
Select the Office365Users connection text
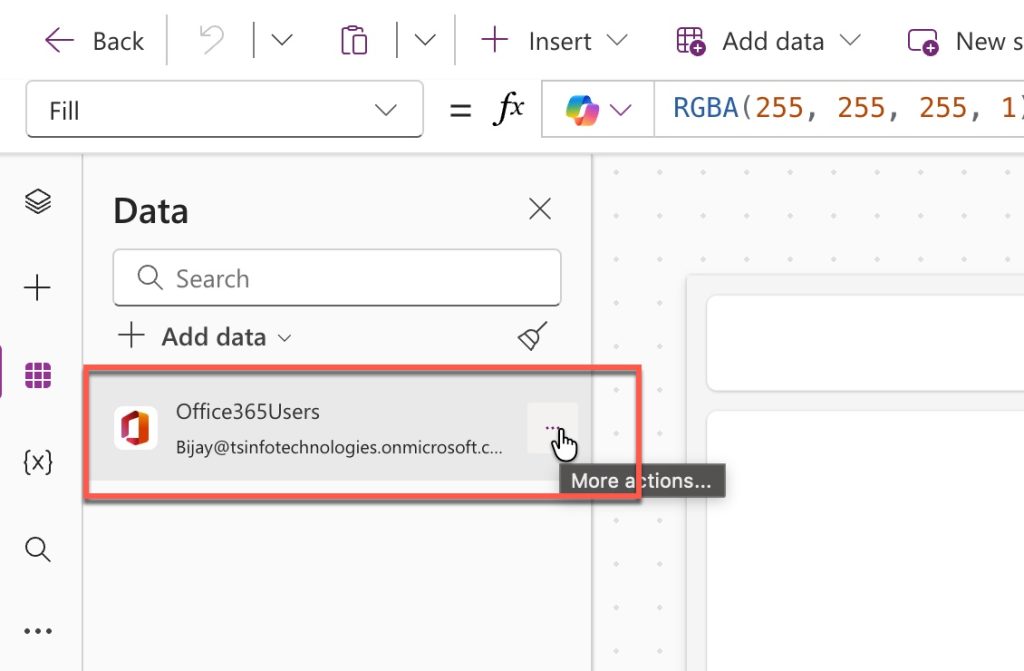click(248, 412)
